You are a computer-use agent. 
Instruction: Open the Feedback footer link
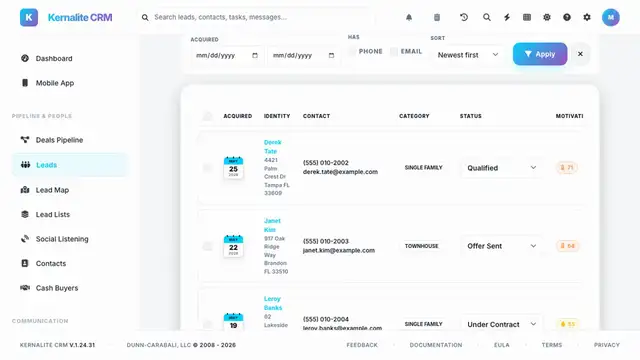[362, 345]
